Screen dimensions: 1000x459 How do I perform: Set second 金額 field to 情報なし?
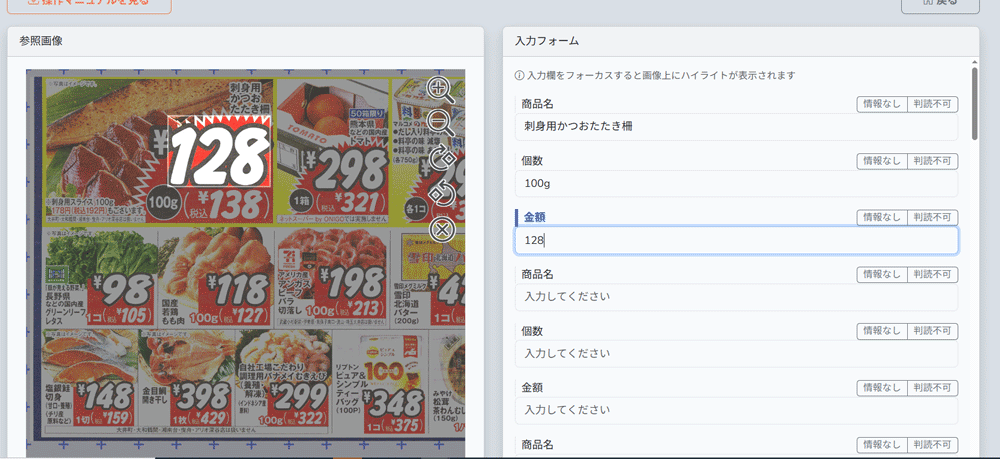coord(882,388)
